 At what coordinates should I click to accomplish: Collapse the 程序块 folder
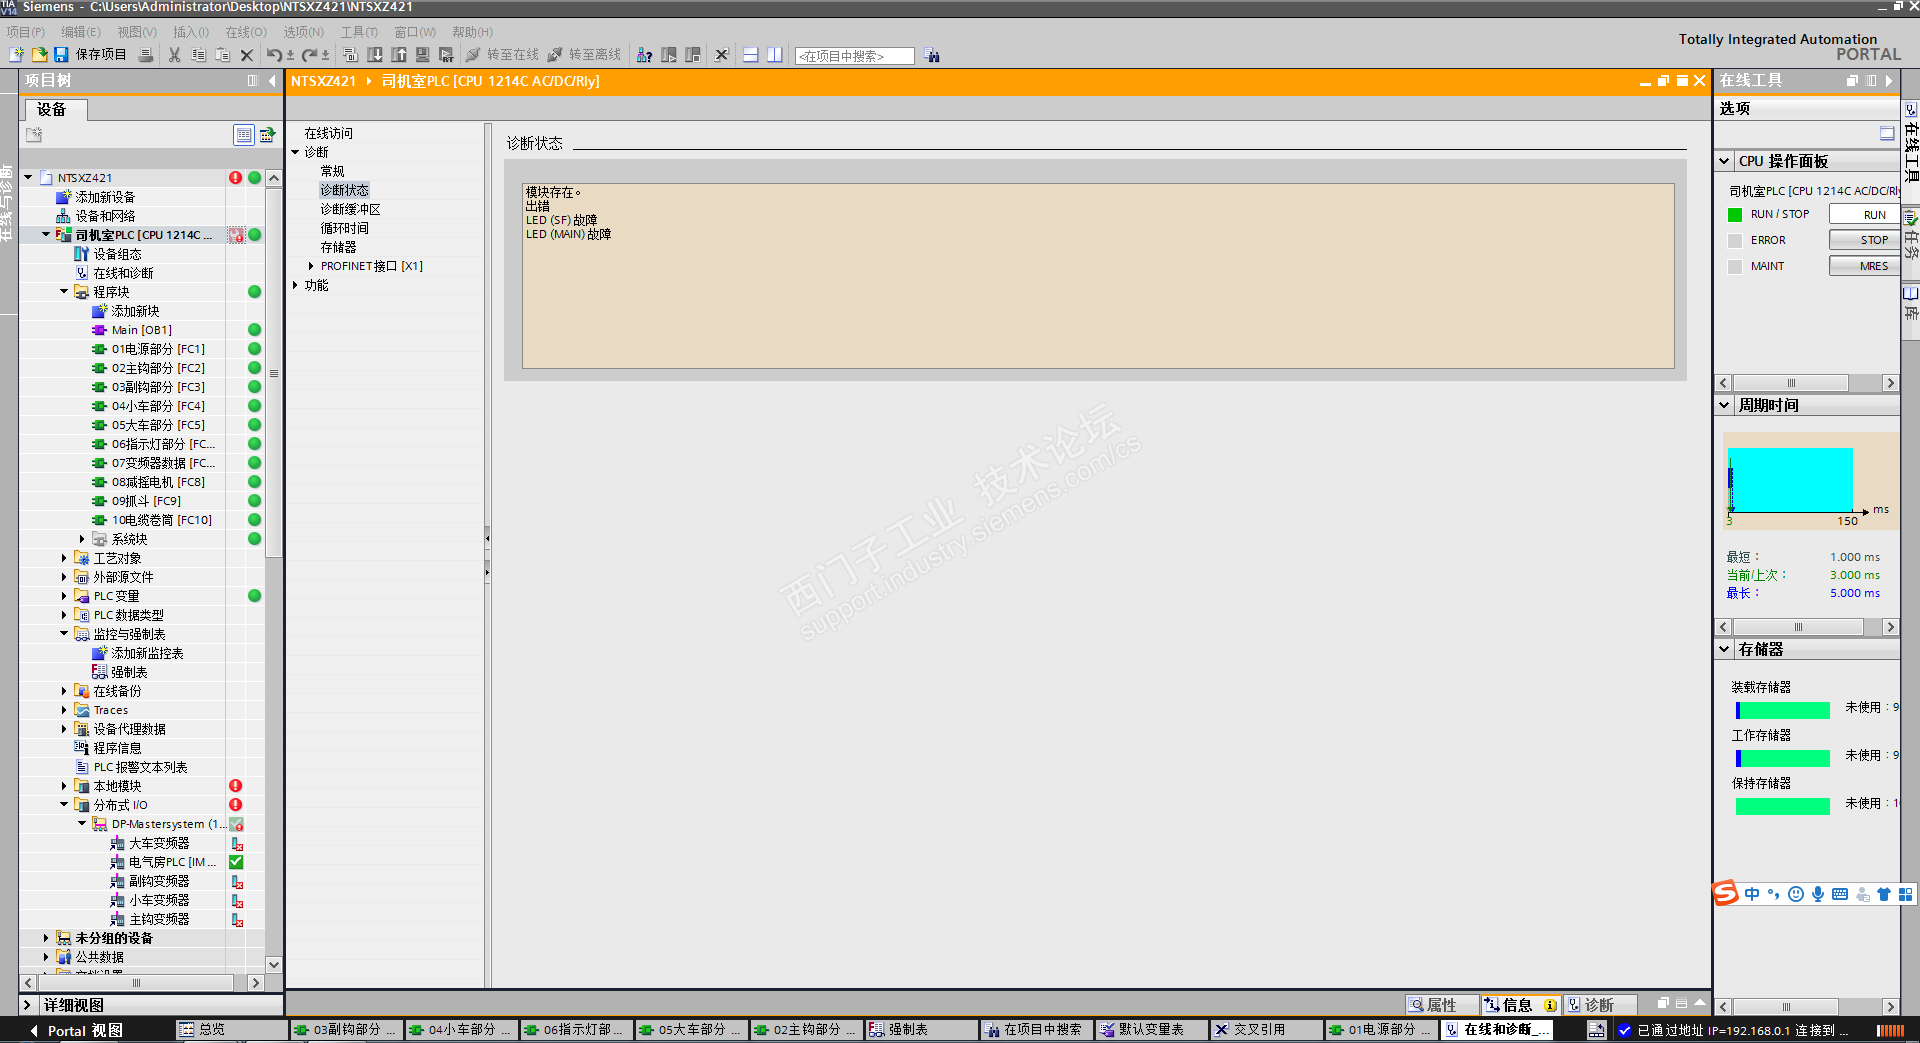tap(65, 292)
